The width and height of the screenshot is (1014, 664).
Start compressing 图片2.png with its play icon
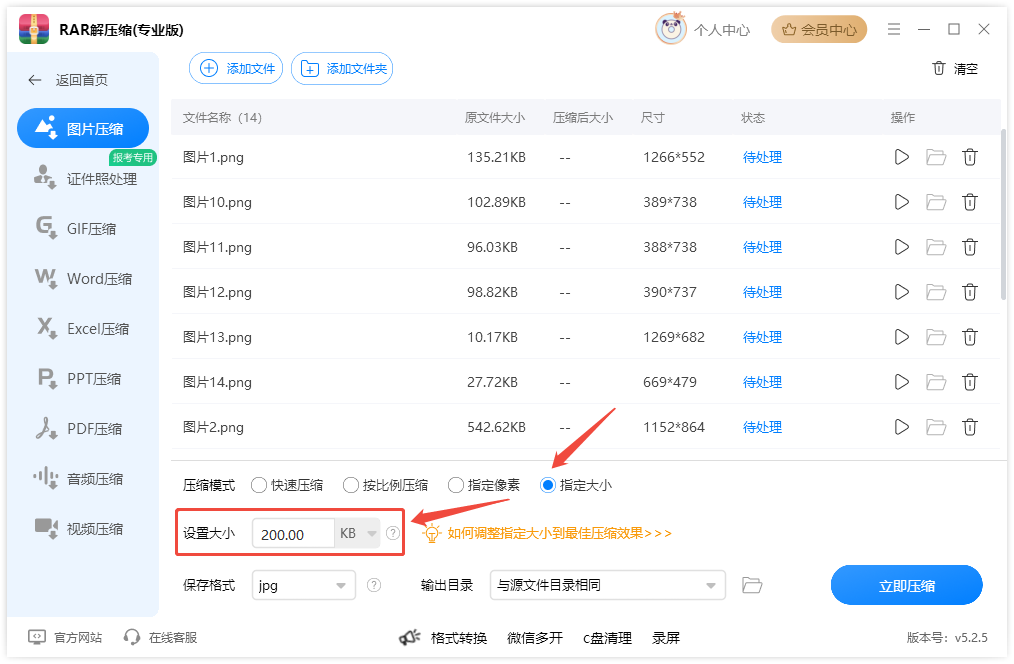tap(901, 427)
